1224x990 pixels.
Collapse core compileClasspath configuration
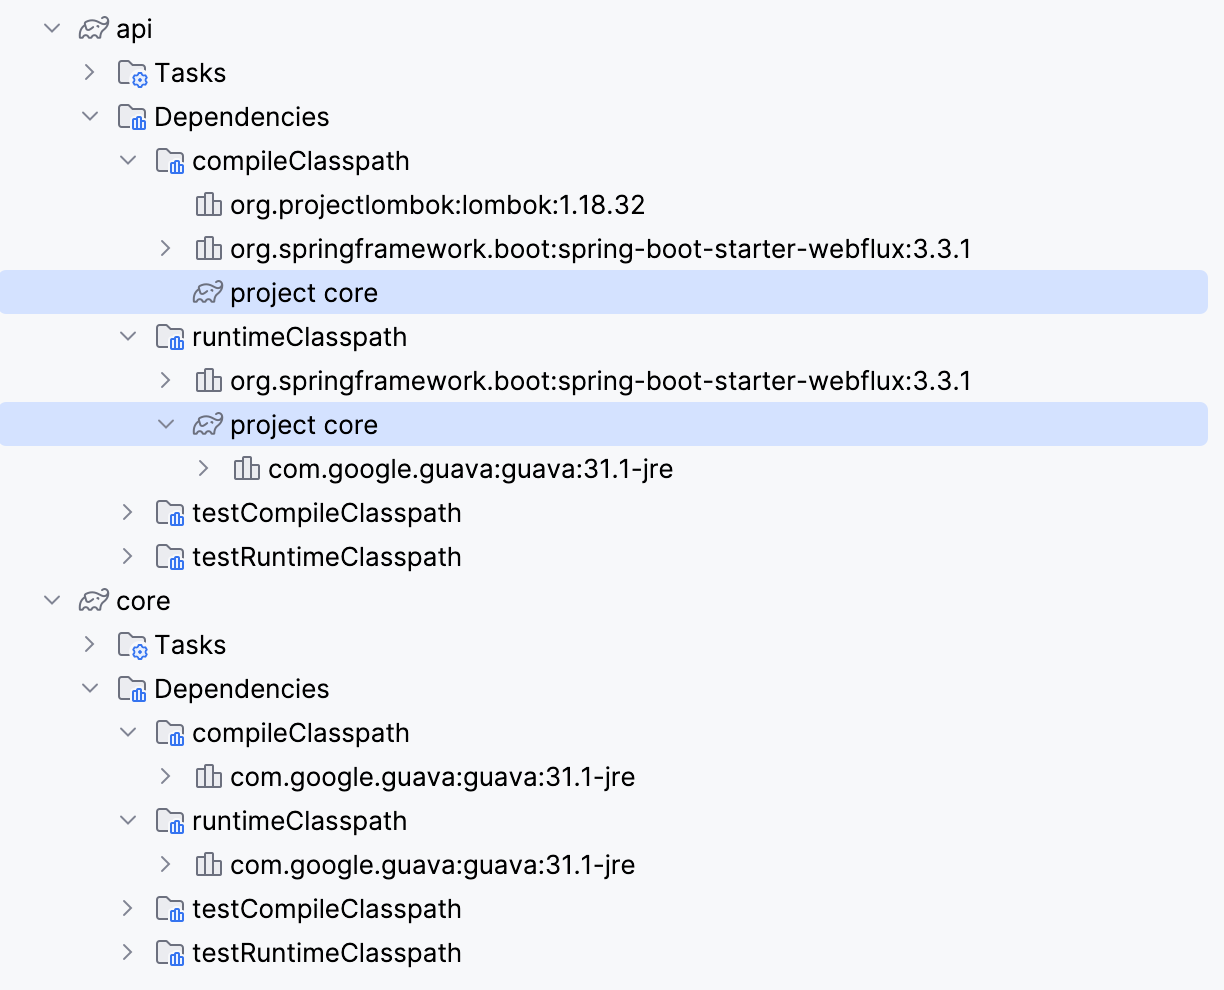128,733
